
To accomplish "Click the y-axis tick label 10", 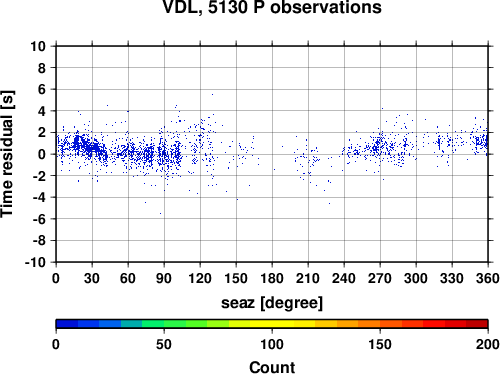I will [38, 46].
